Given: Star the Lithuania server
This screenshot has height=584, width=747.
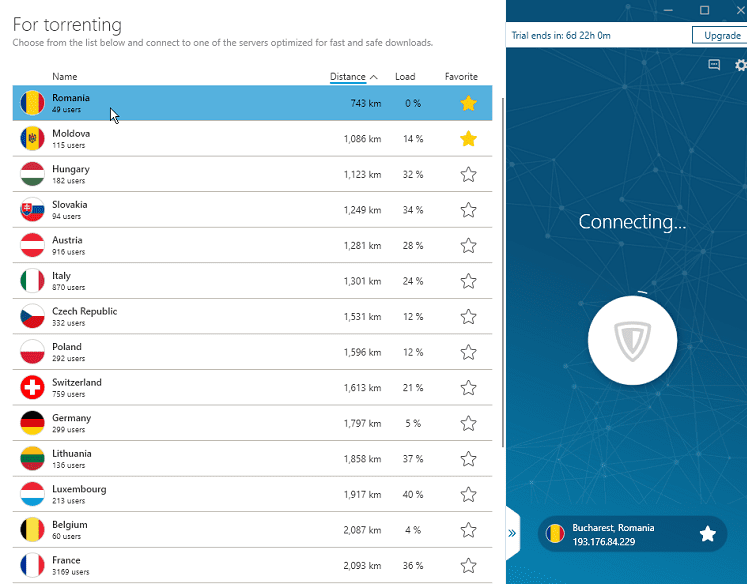Looking at the screenshot, I should point(468,459).
